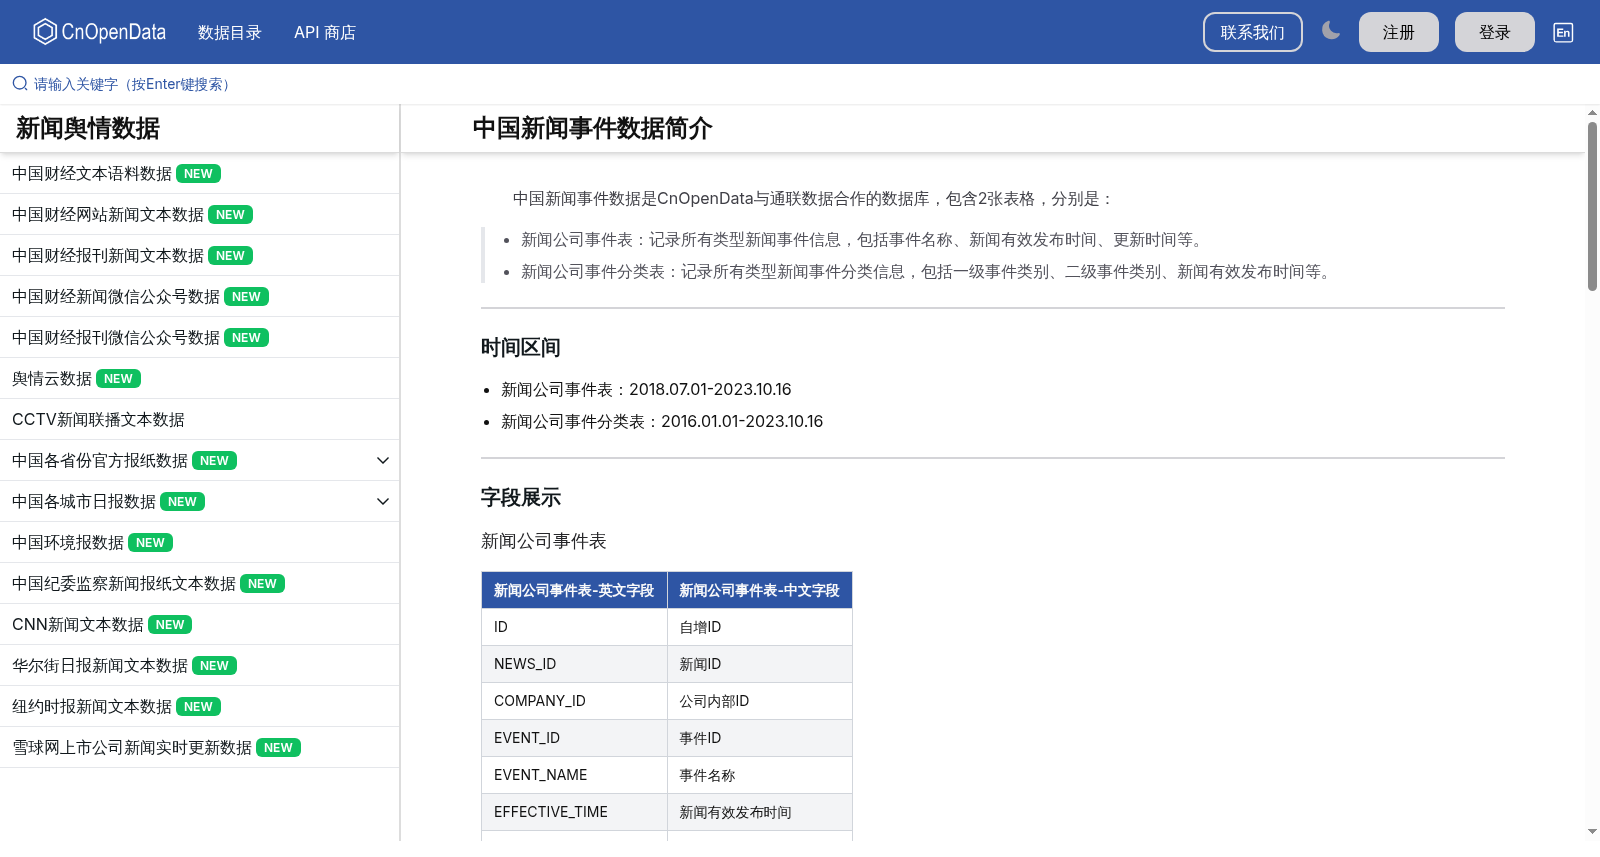Click the search magnifier icon
Image resolution: width=1600 pixels, height=857 pixels.
(19, 84)
